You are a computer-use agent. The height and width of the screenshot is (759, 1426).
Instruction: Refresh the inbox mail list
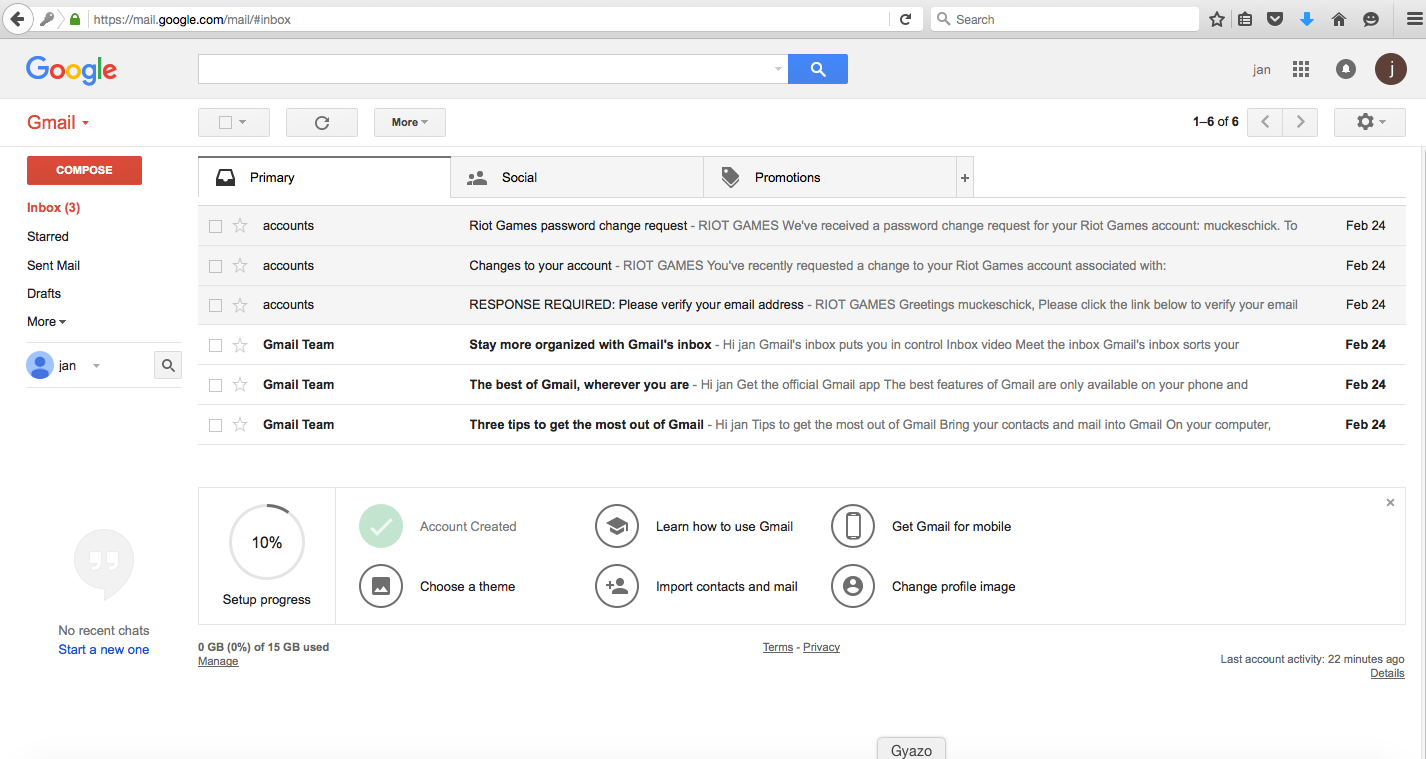[322, 122]
